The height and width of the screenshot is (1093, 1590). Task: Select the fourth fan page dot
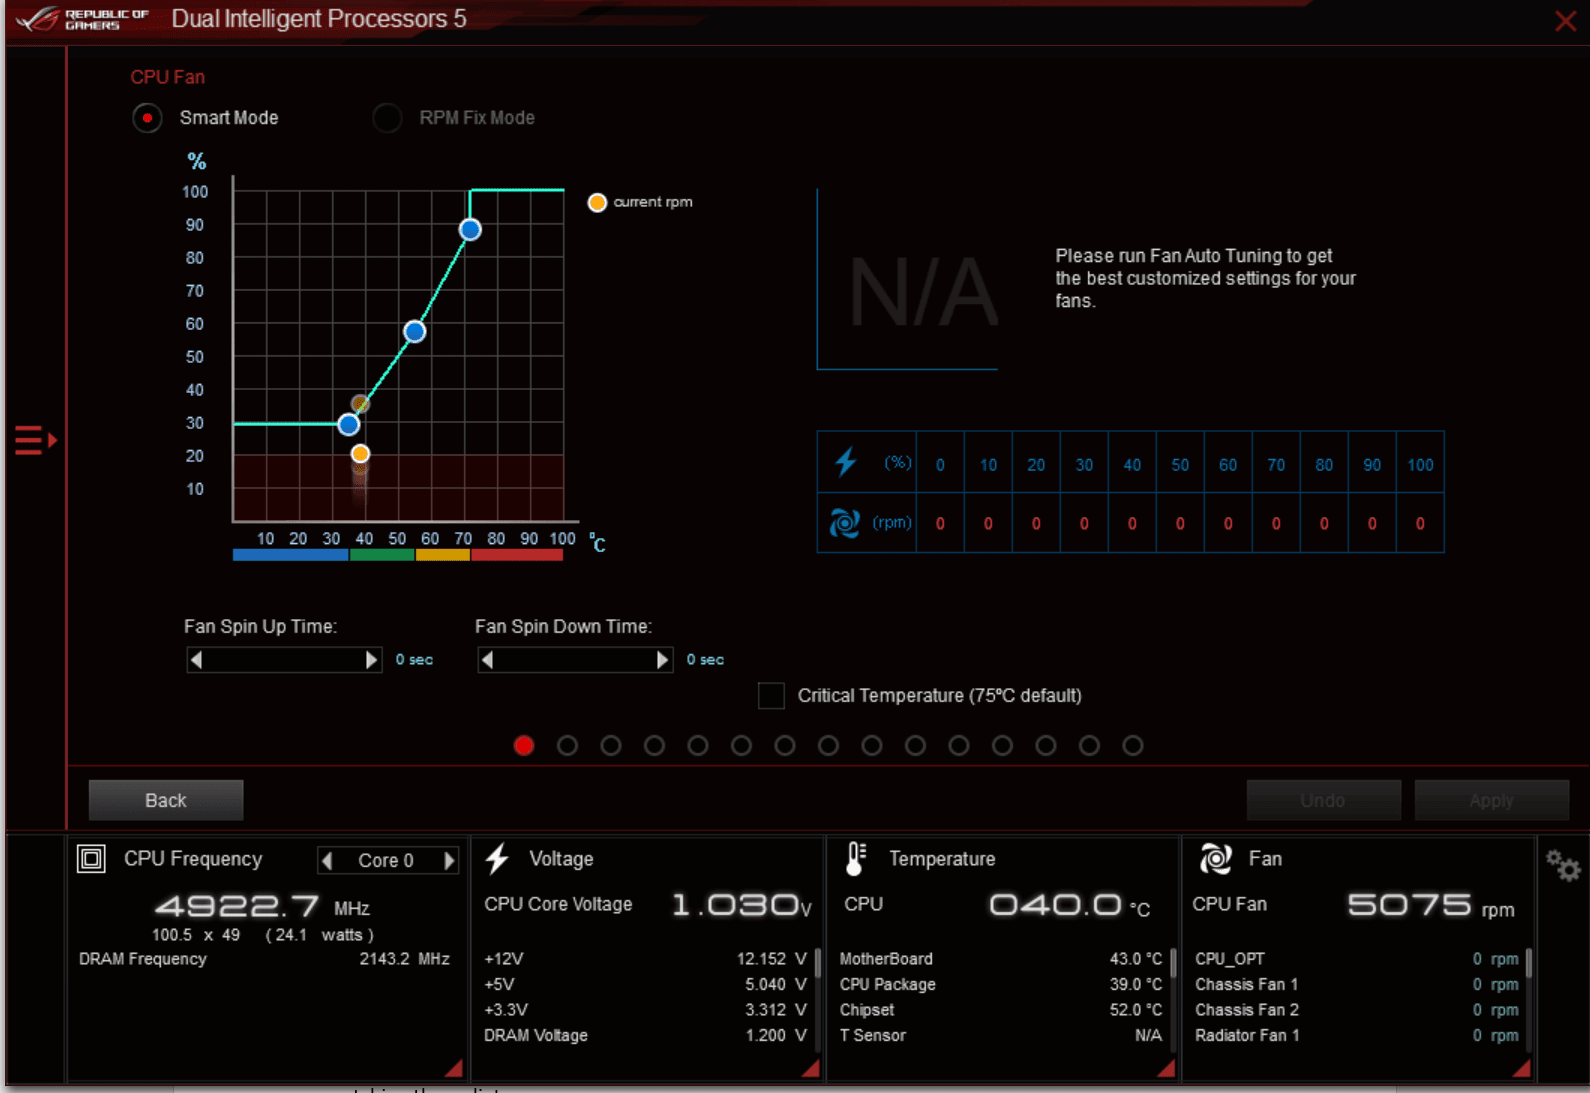pyautogui.click(x=654, y=745)
